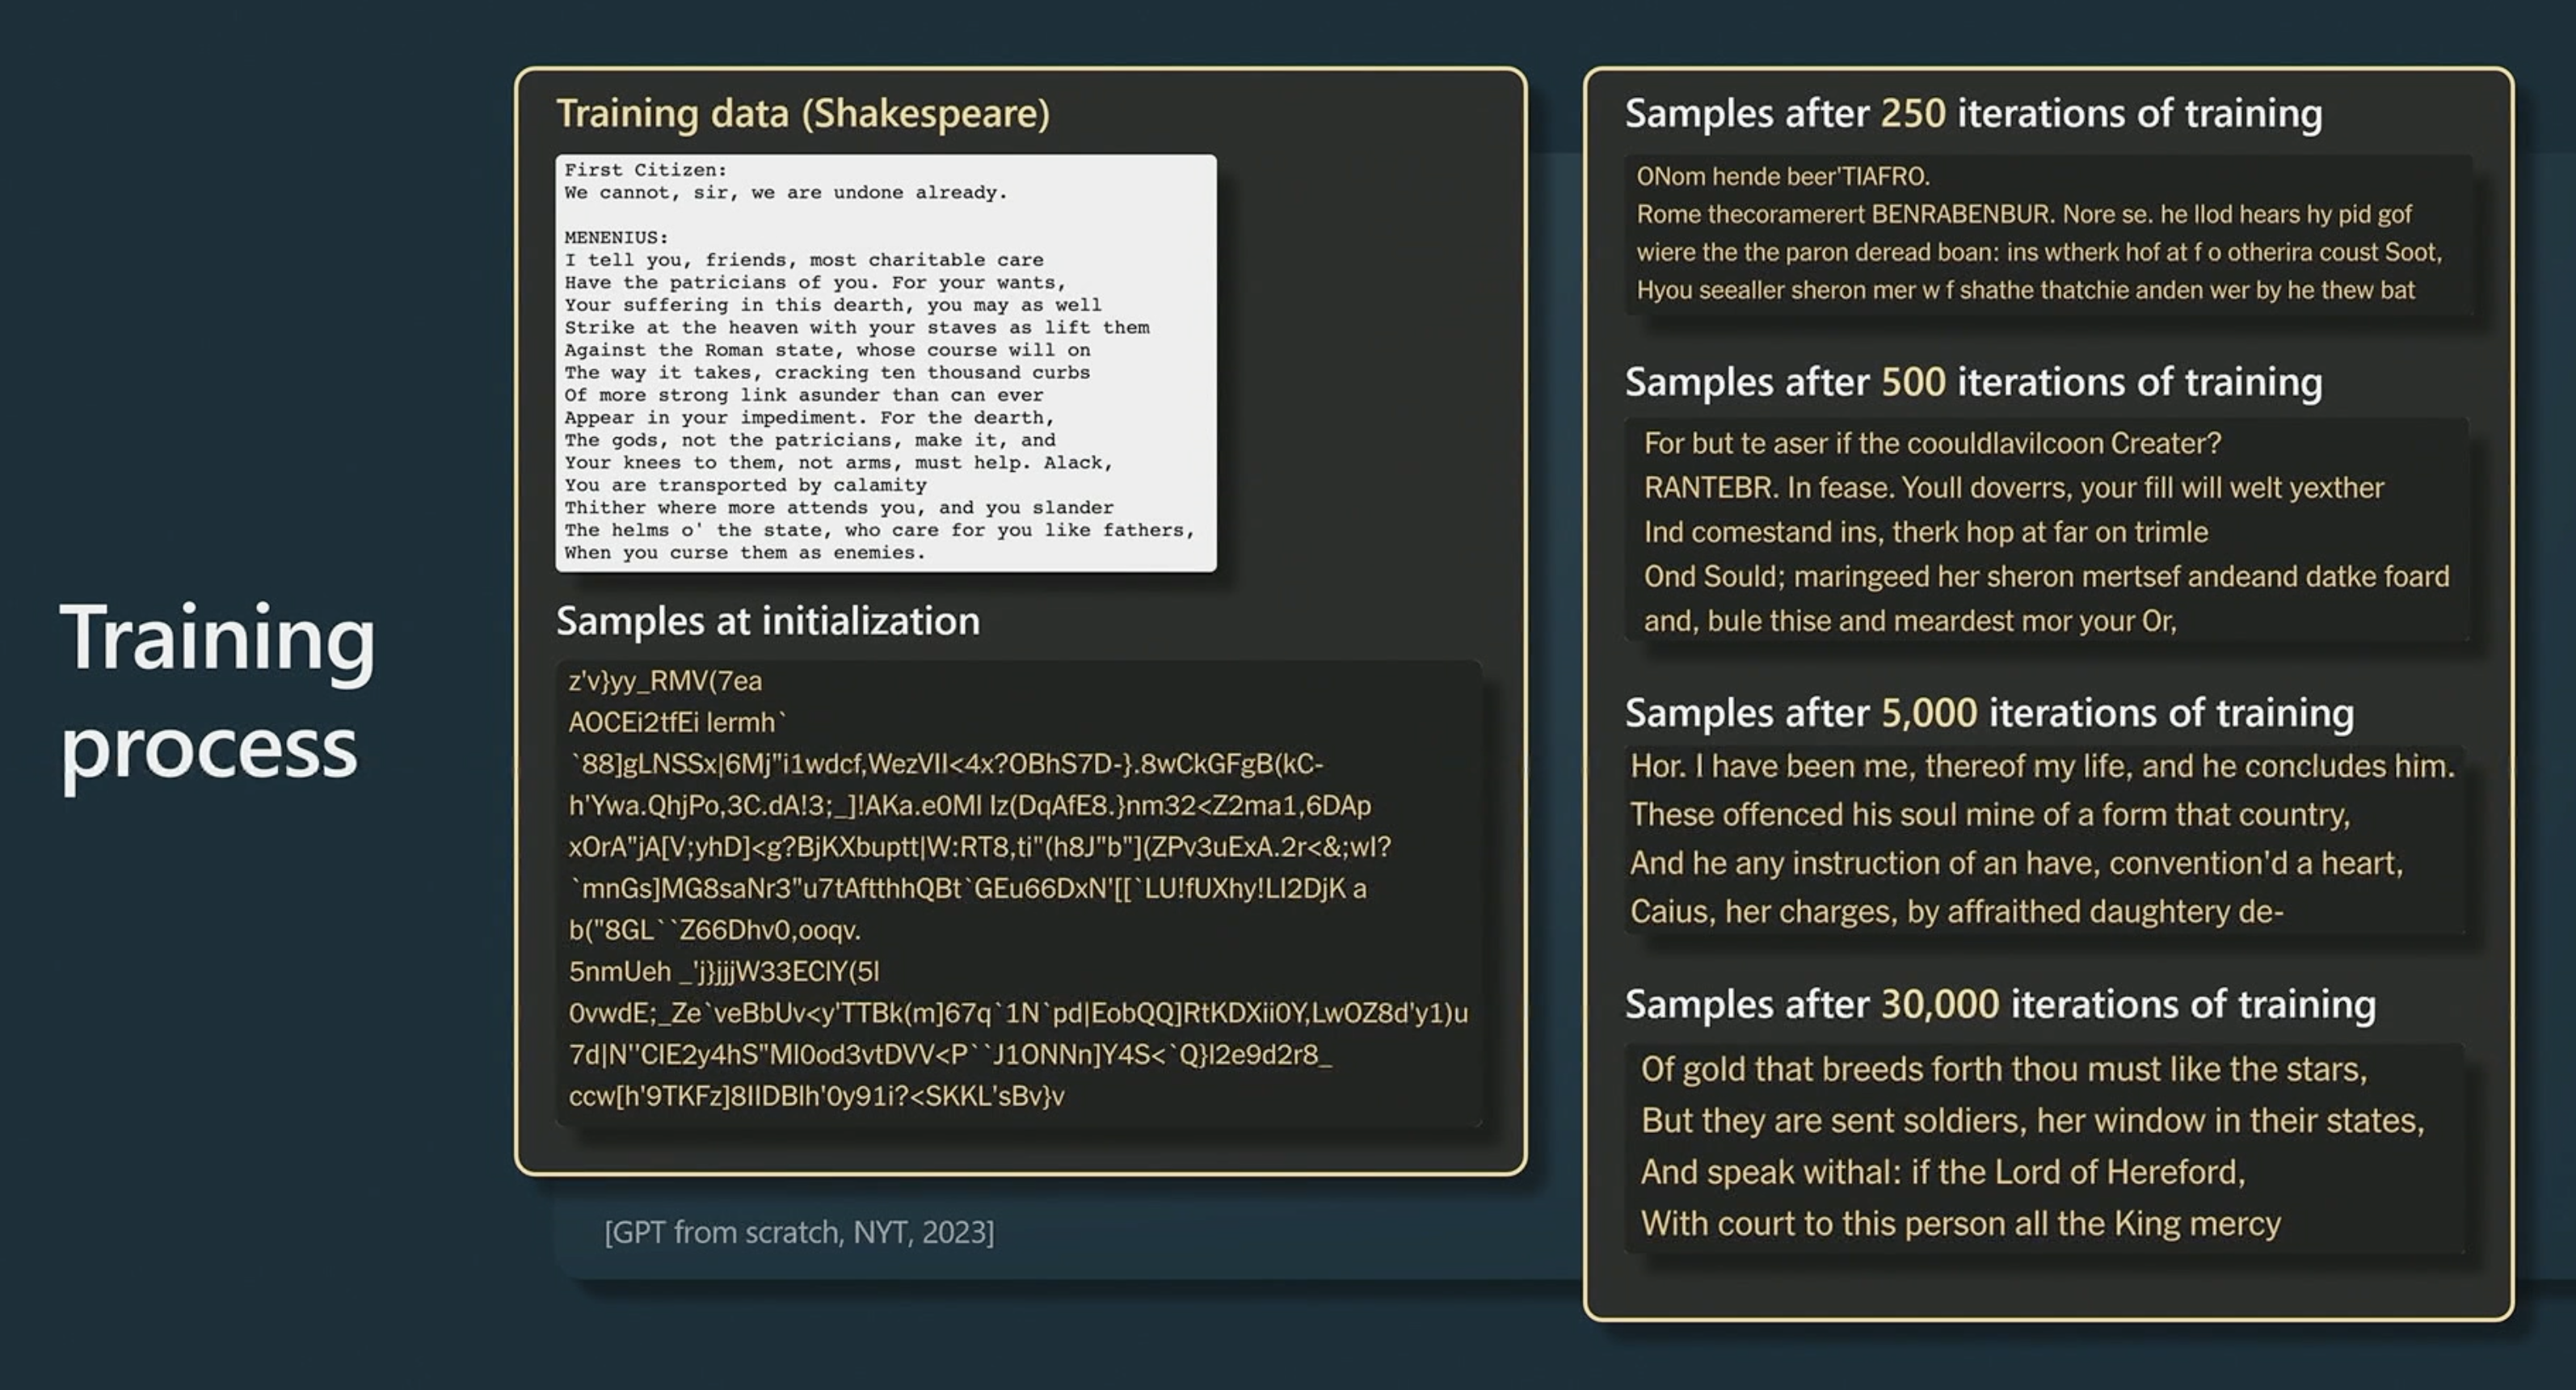Click line 'and, bule thise and meardest mor your Or,'

(1910, 621)
